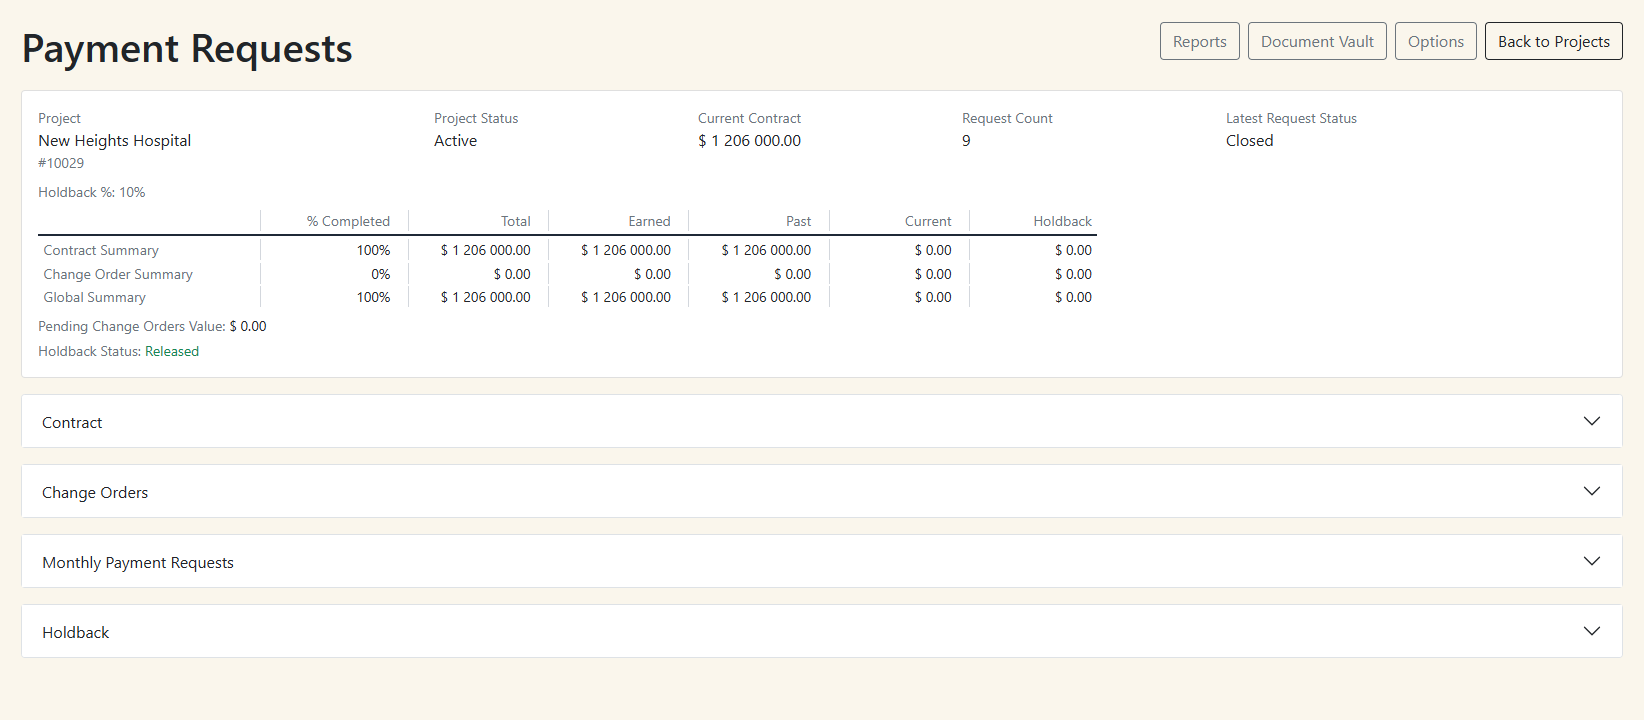Click the Earned column header
The height and width of the screenshot is (720, 1644).
649,221
